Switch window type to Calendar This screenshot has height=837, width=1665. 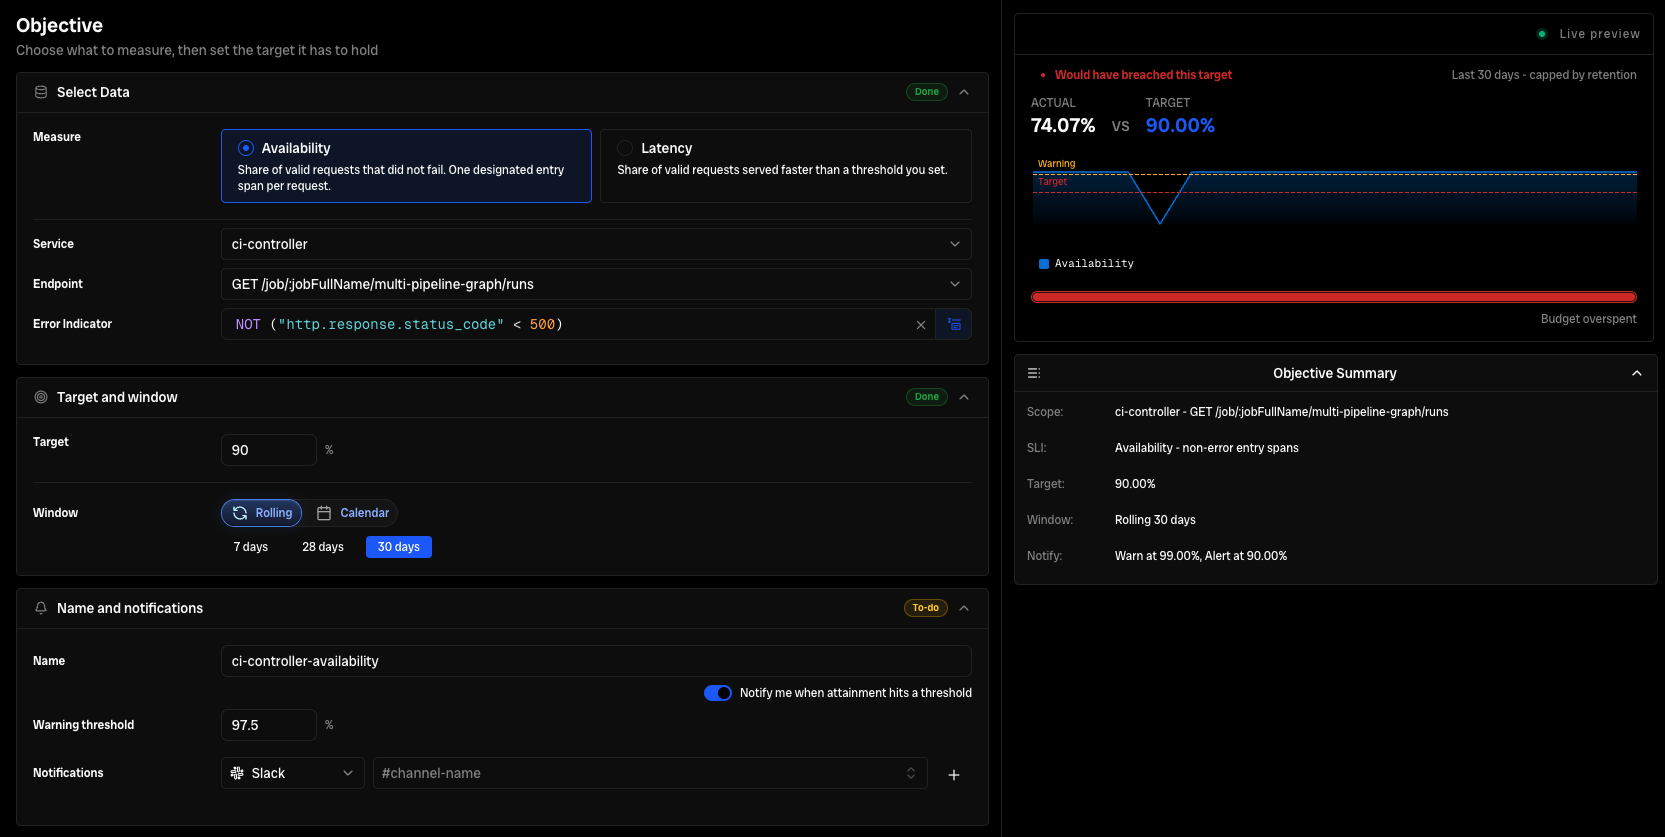[x=352, y=513]
